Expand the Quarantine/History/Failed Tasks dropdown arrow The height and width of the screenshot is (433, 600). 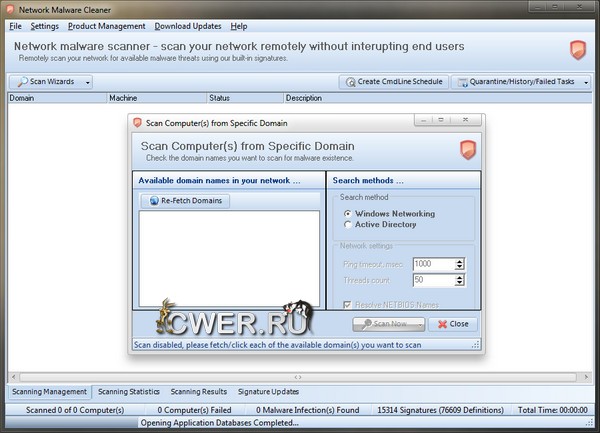tap(581, 82)
